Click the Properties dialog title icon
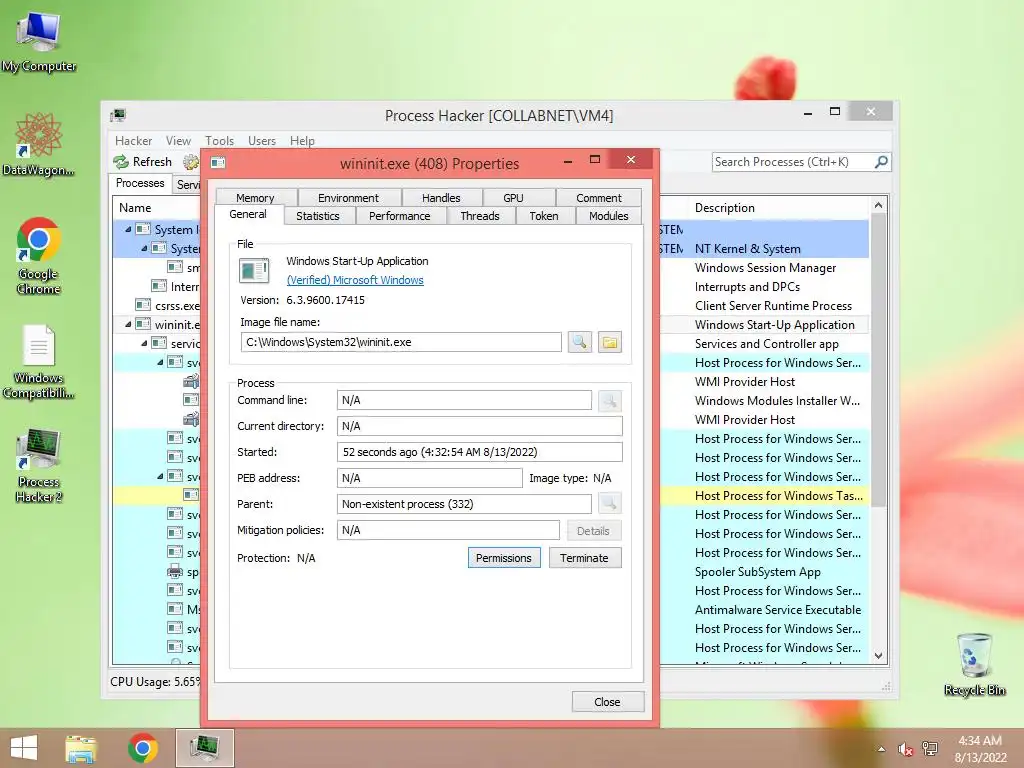The height and width of the screenshot is (768, 1024). pyautogui.click(x=218, y=163)
